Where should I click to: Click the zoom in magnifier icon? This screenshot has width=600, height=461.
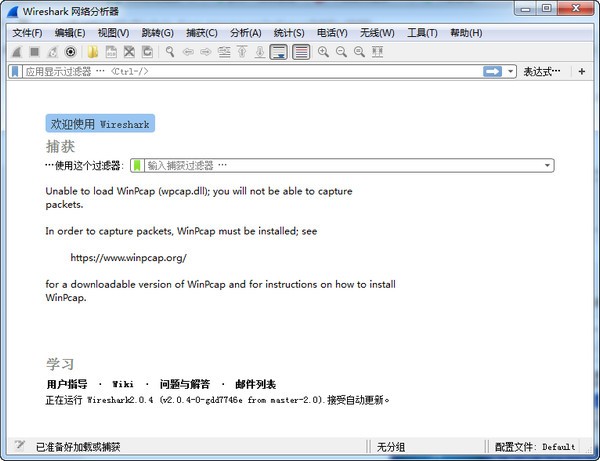click(x=324, y=51)
